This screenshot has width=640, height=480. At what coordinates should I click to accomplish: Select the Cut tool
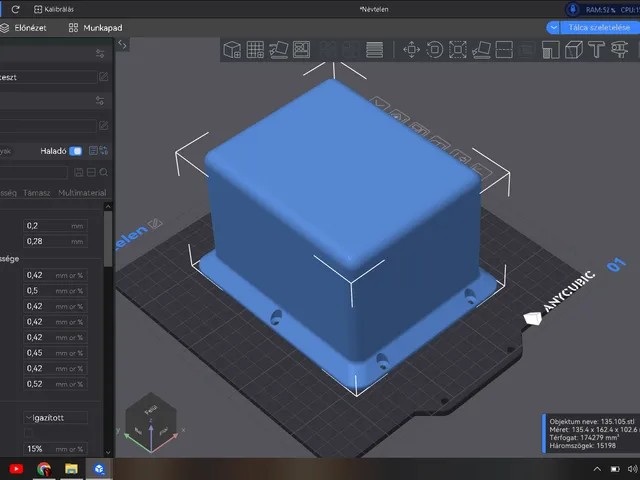(x=504, y=50)
